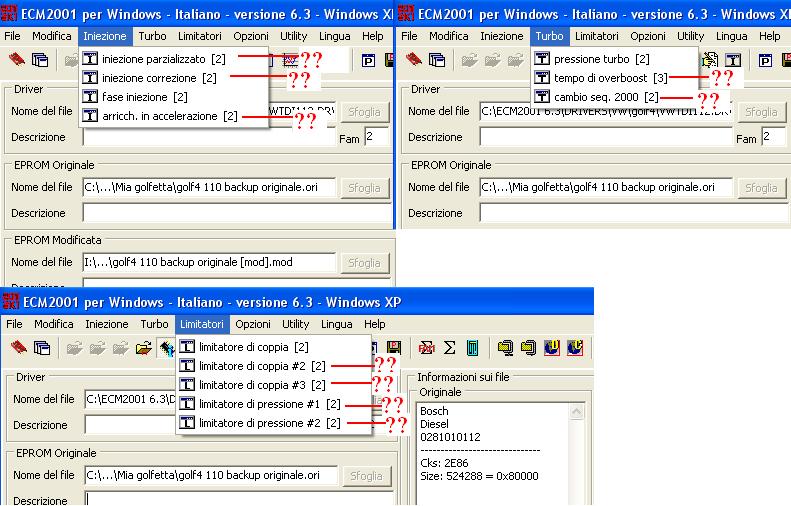Viewport: 791px width, 506px height.
Task: Choose 'limitatore di pressione #1 [2]' entry
Action: (x=274, y=404)
